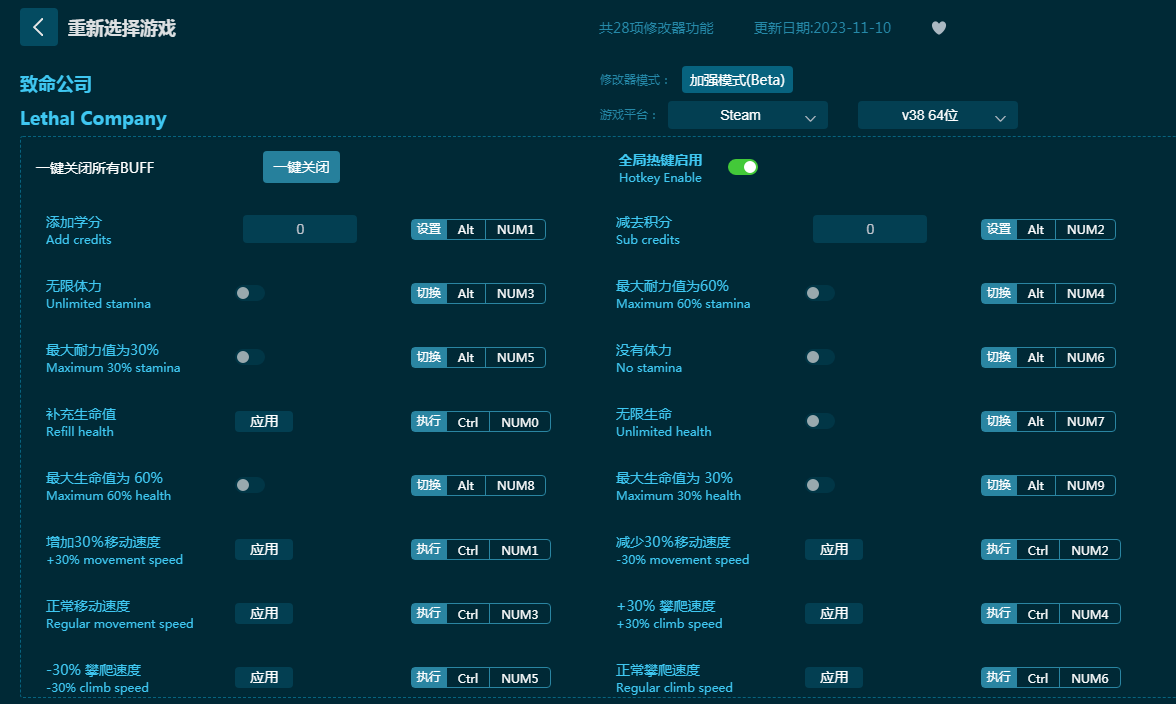Click the 重新选择游戏 title text
Viewport: 1176px width, 704px height.
point(122,28)
